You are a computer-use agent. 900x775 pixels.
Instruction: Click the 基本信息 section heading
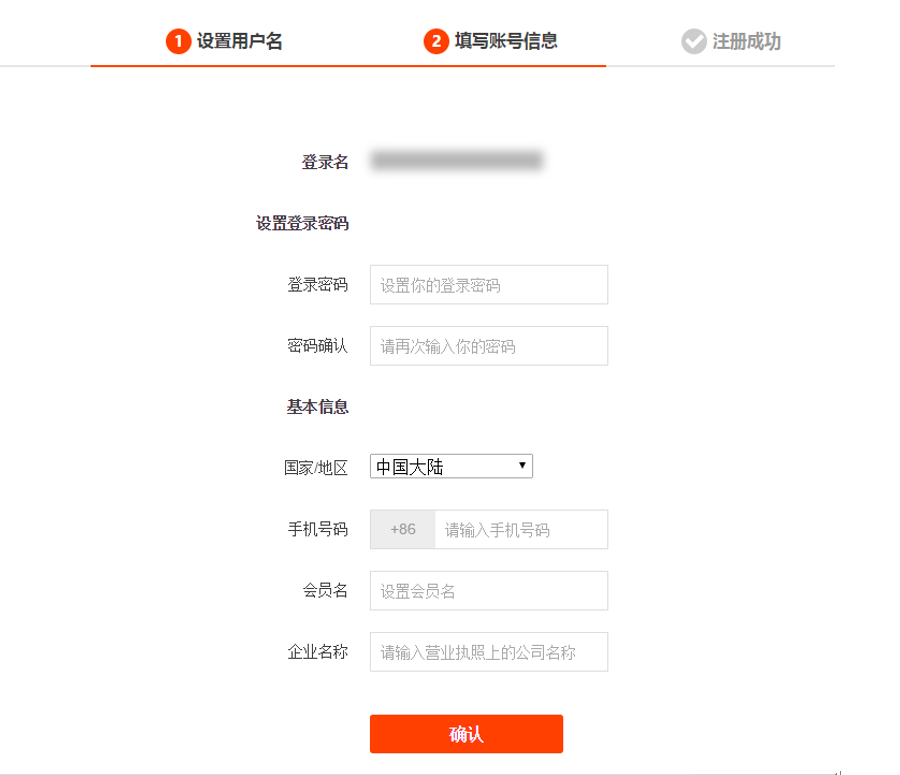pos(317,407)
